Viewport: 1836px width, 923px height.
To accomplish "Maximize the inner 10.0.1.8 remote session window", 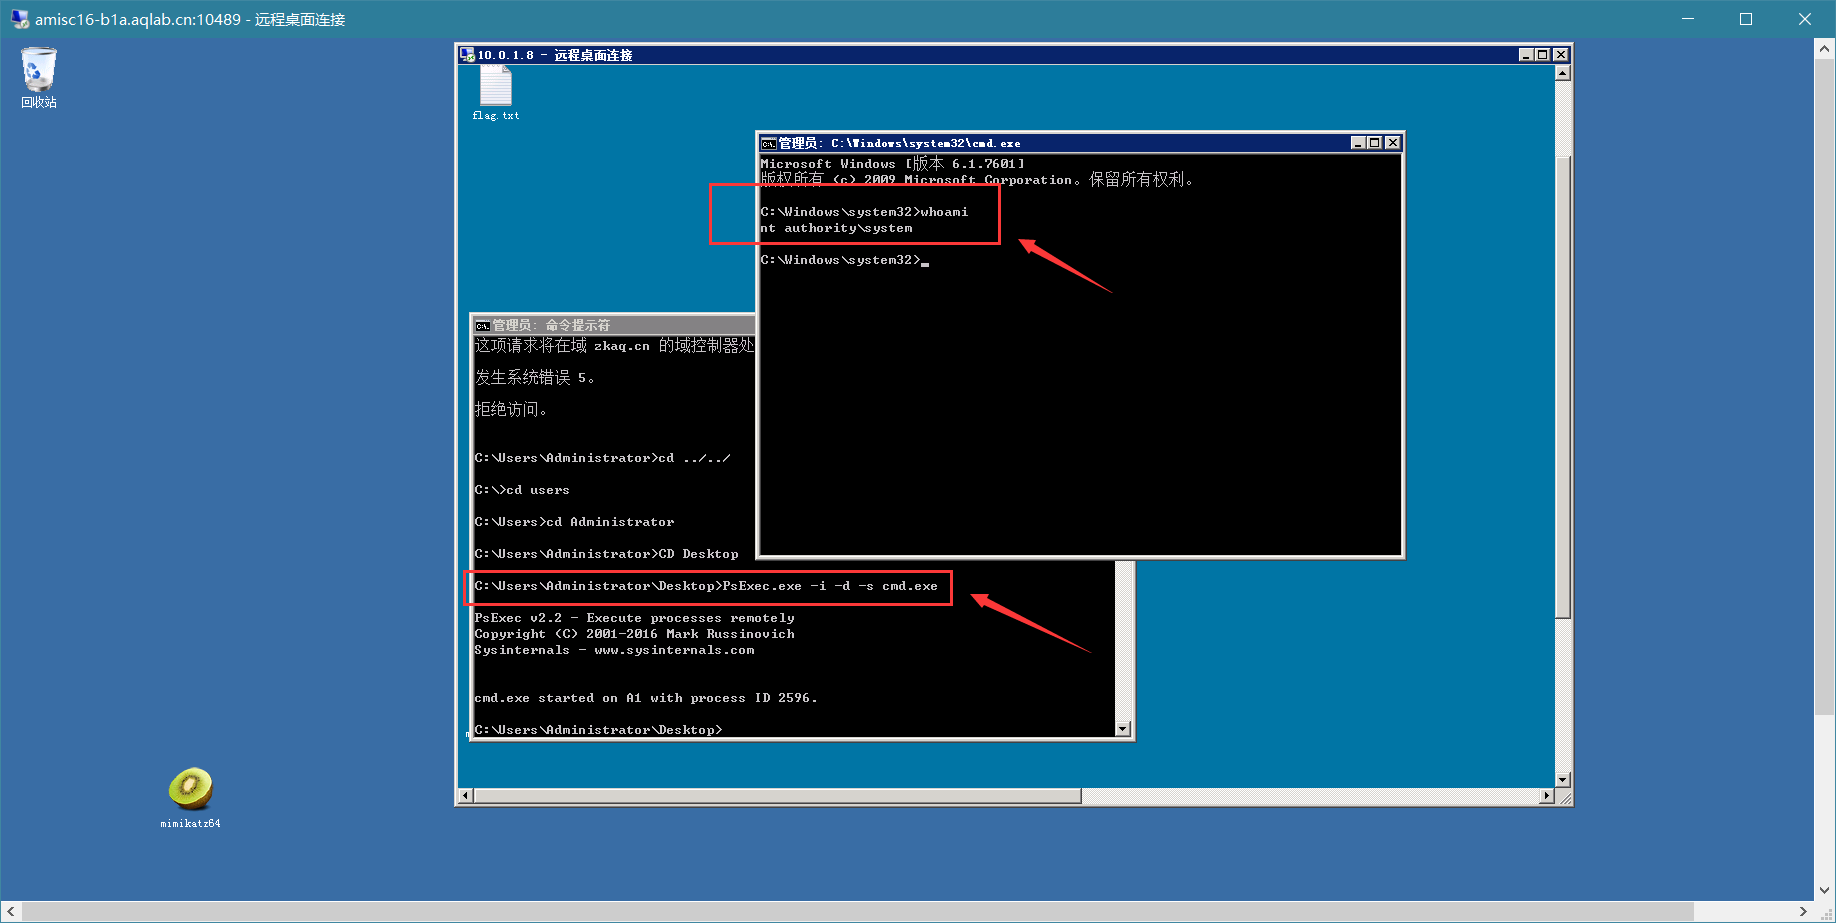I will click(1543, 55).
